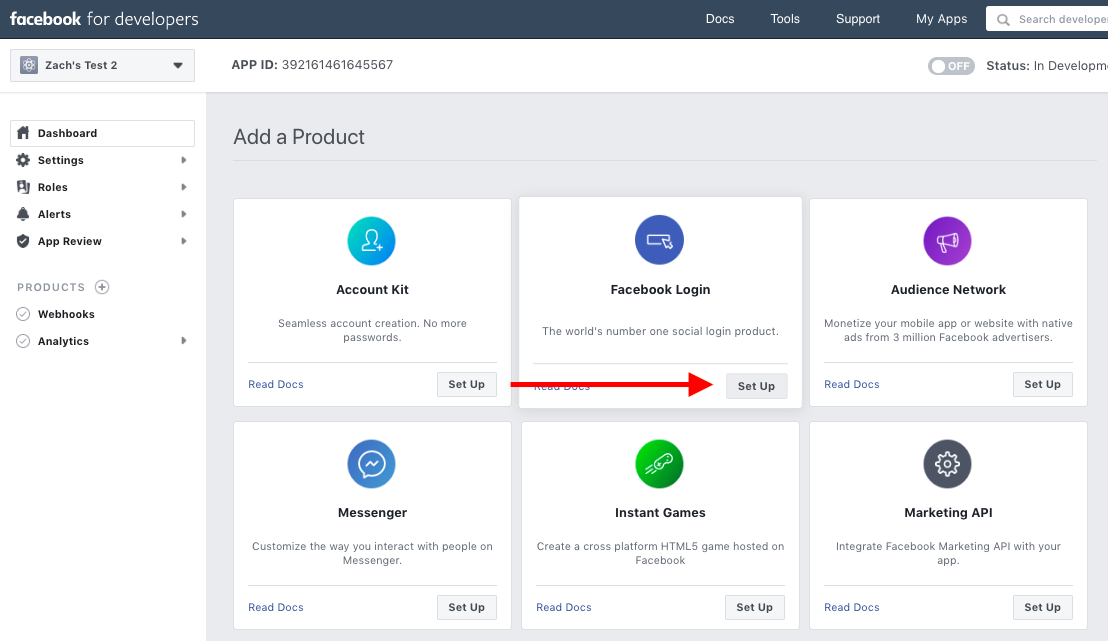Open the Tools menu
This screenshot has width=1108, height=641.
point(785,19)
